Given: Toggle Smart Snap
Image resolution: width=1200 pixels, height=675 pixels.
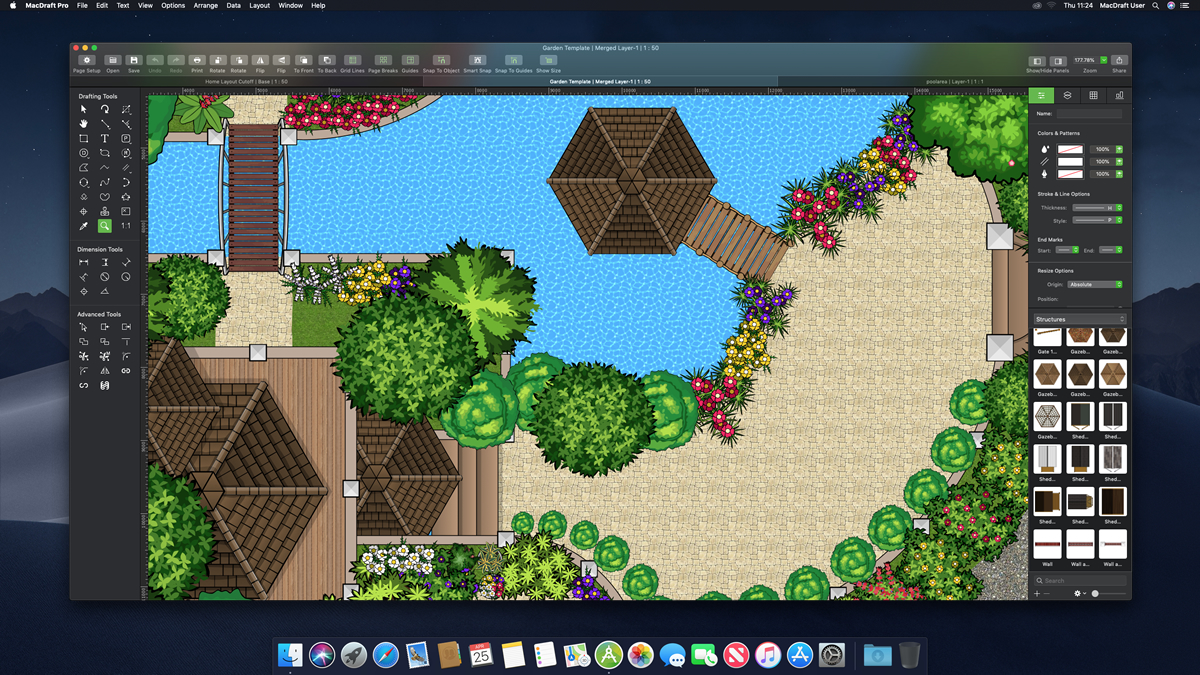Looking at the screenshot, I should [477, 64].
